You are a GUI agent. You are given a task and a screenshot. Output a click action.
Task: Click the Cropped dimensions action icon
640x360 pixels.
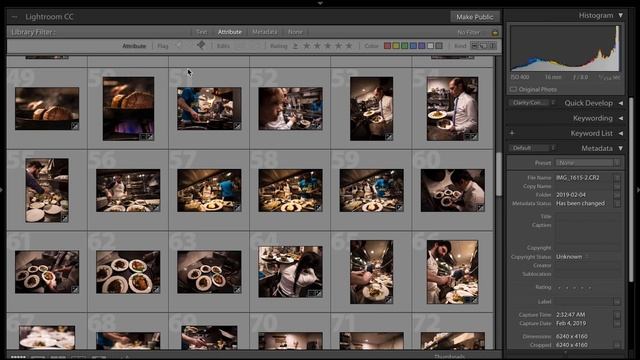click(x=617, y=345)
